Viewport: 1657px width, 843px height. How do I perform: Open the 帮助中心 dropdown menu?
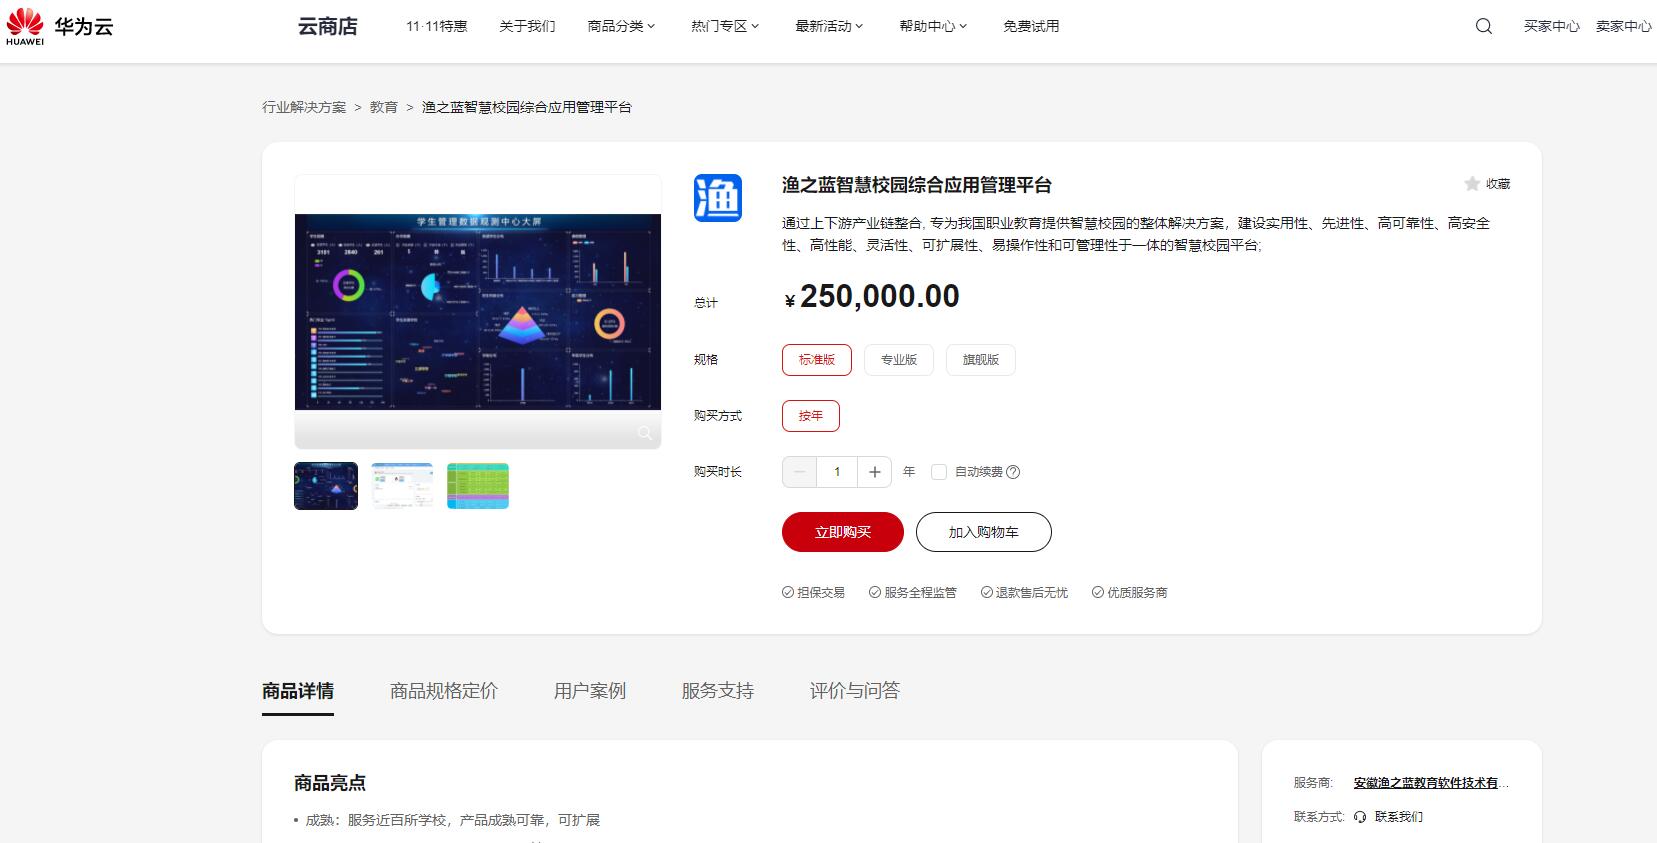[x=933, y=26]
